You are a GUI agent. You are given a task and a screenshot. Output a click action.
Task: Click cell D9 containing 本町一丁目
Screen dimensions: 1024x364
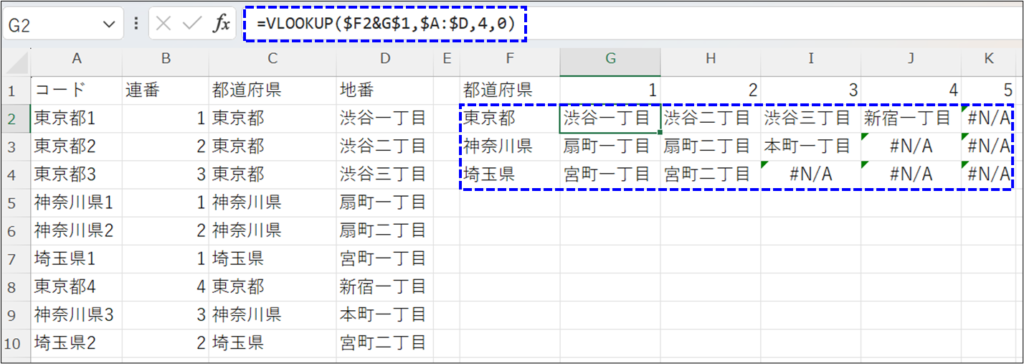(385, 314)
